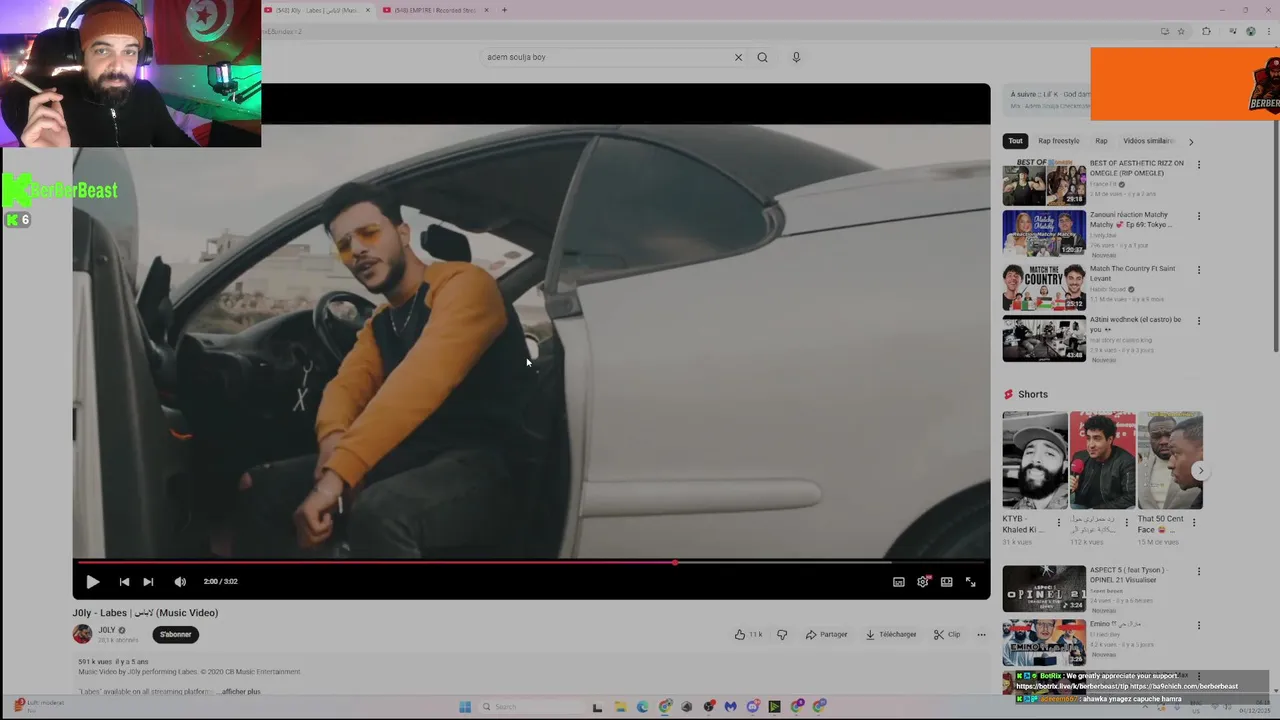Open browser profile avatar

click(x=1251, y=31)
